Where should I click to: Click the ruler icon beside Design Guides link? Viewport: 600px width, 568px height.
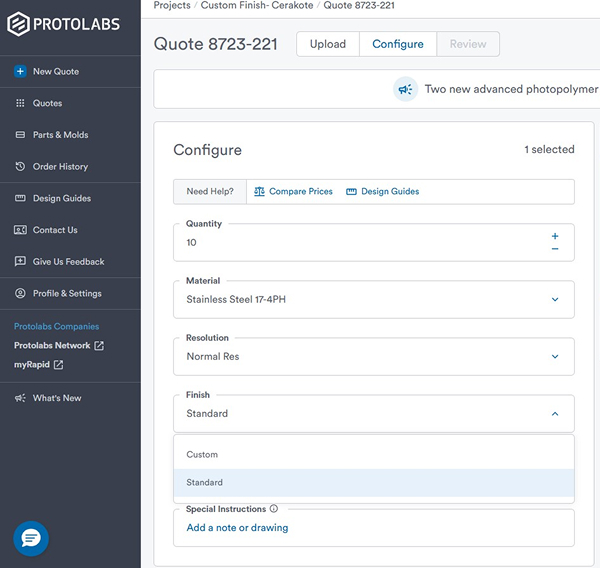(x=351, y=191)
